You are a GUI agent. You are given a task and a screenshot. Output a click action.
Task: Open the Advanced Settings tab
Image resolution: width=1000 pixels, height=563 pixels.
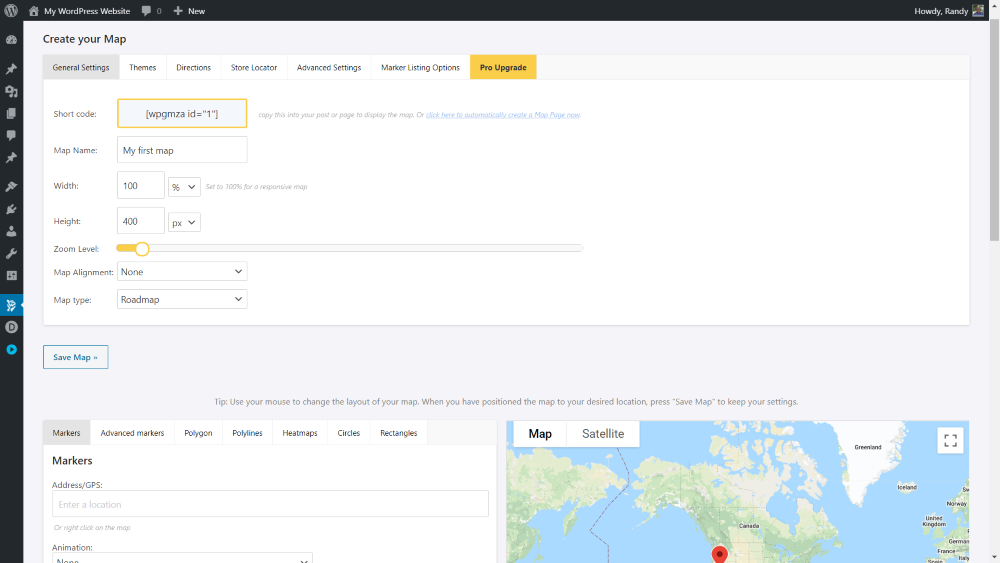[x=329, y=67]
